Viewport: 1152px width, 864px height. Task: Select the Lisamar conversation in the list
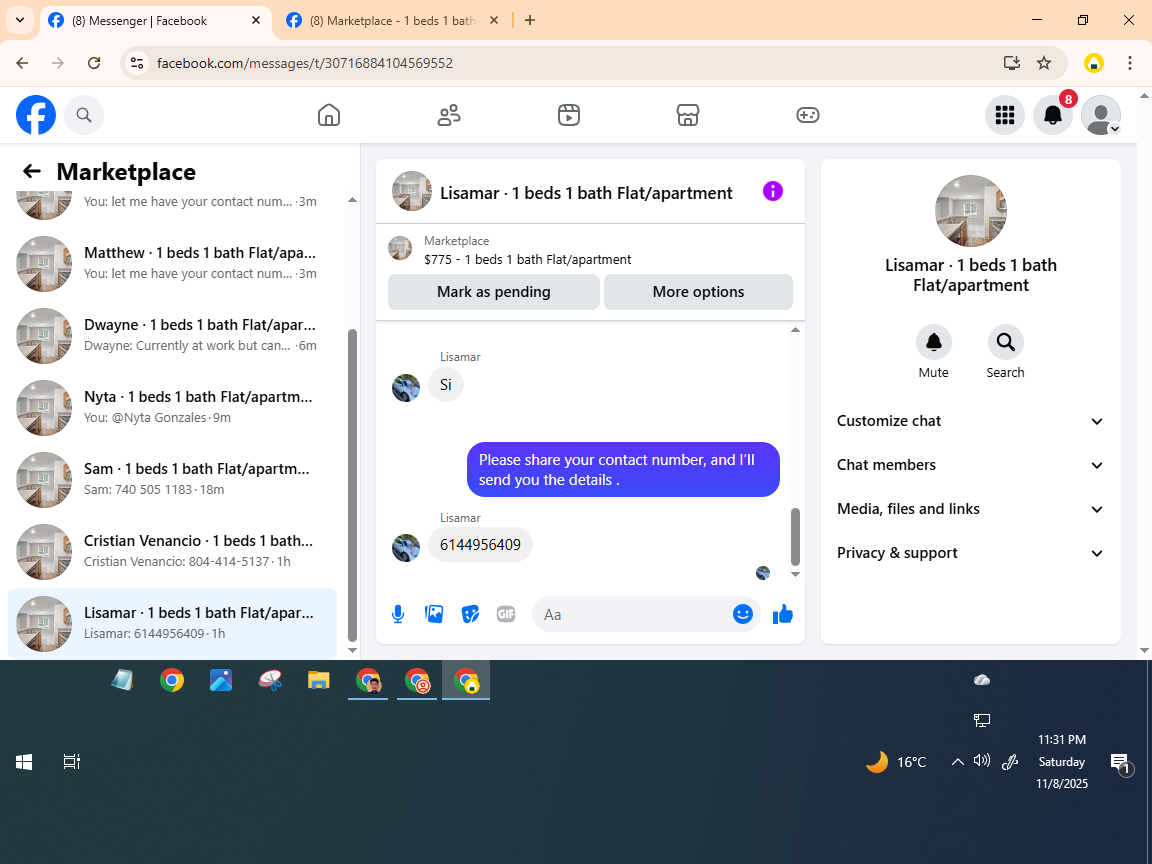coord(173,623)
